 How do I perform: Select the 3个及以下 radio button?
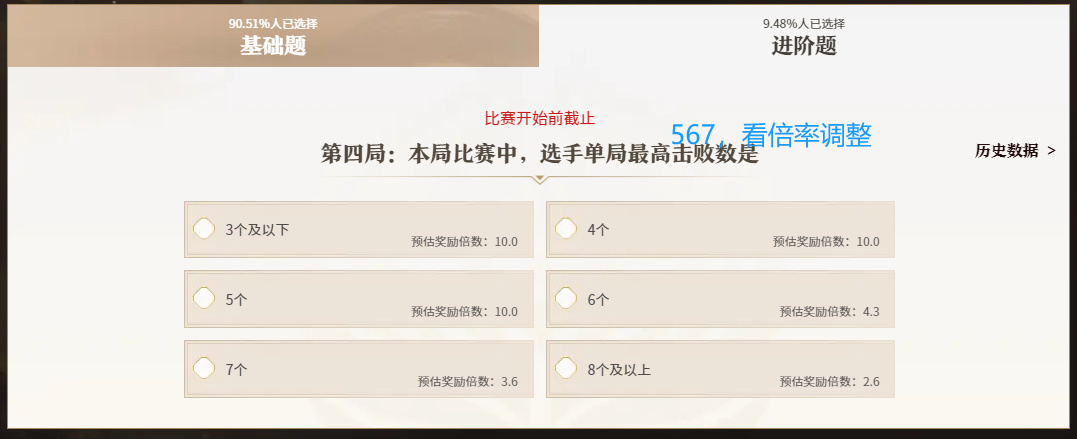click(x=204, y=229)
